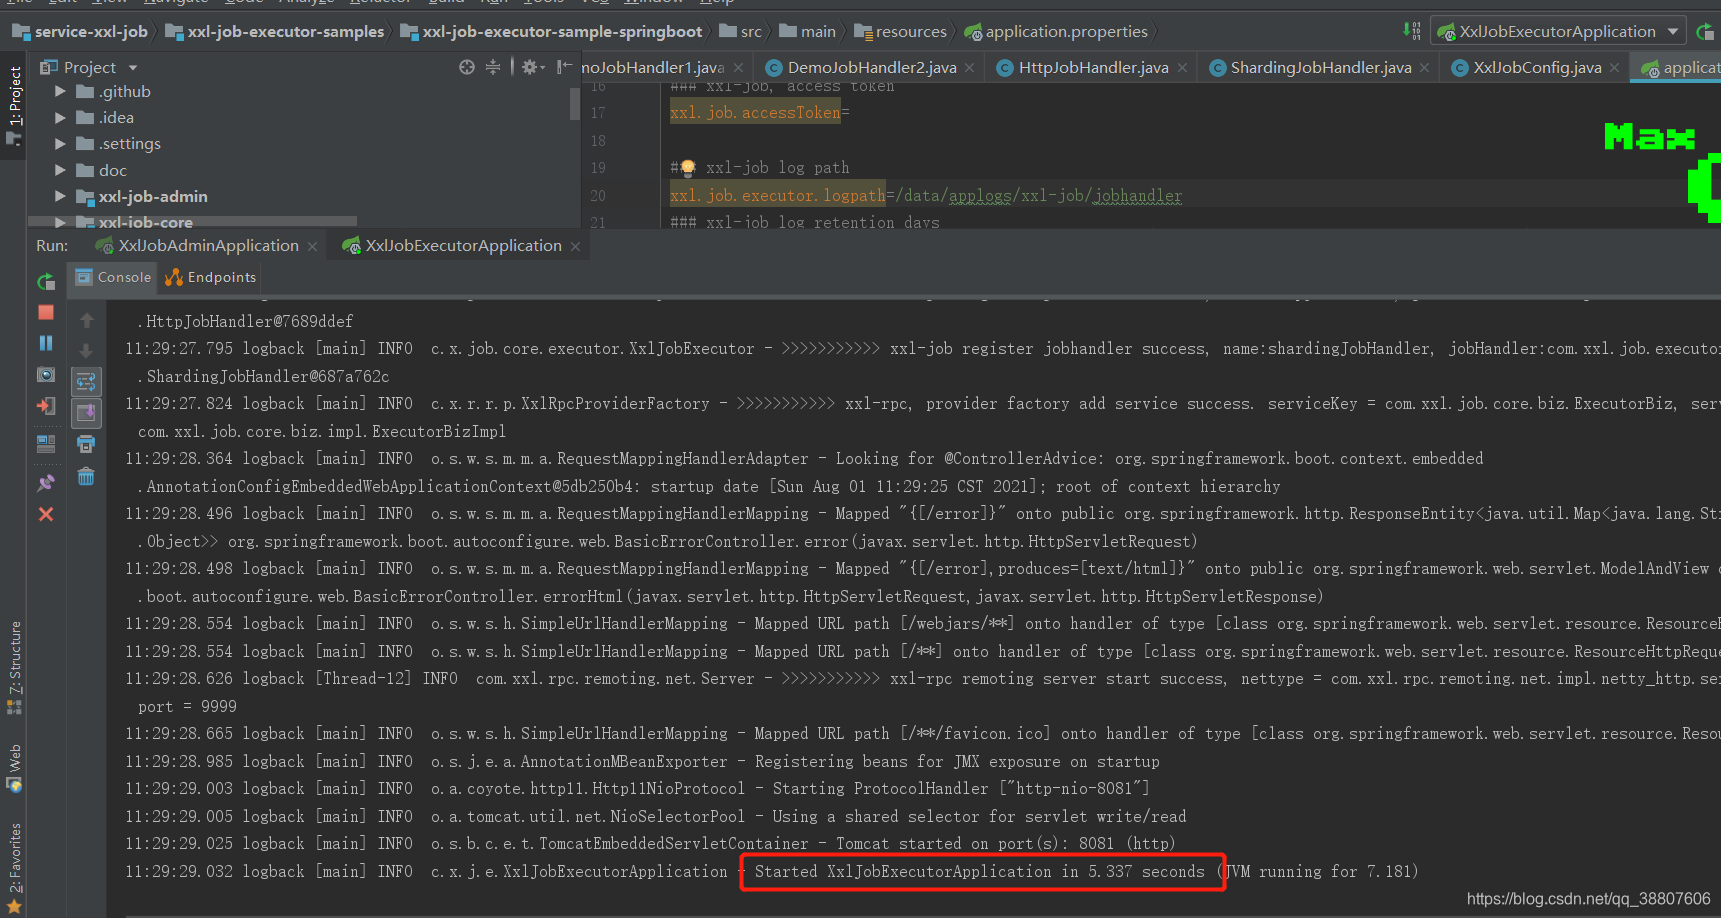Screen dimensions: 1721x918
Task: Move down the stack trace in console
Action: (x=87, y=351)
